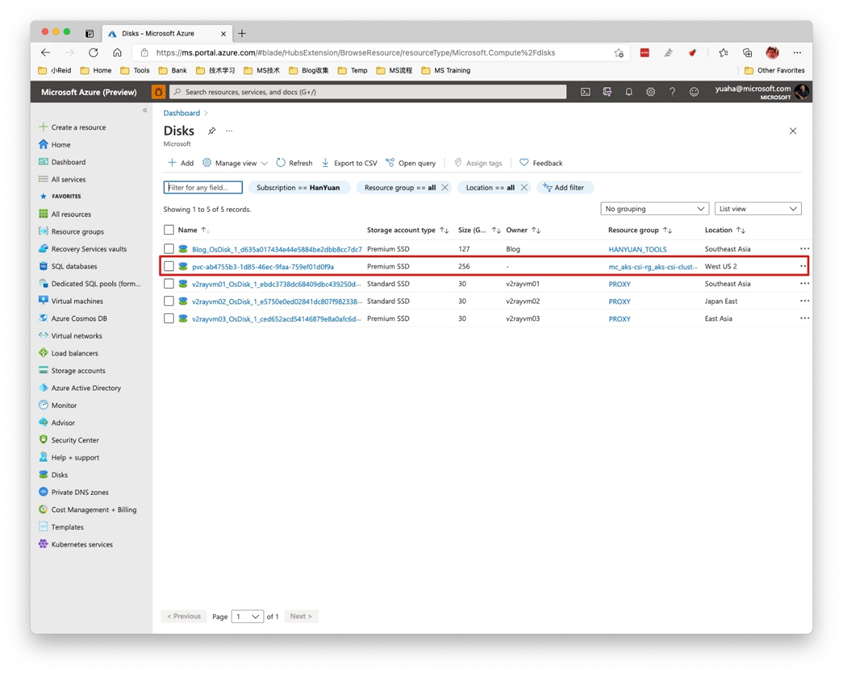Open row menu for v2rayvm03 disk
This screenshot has height=674, width=843.
pos(804,318)
